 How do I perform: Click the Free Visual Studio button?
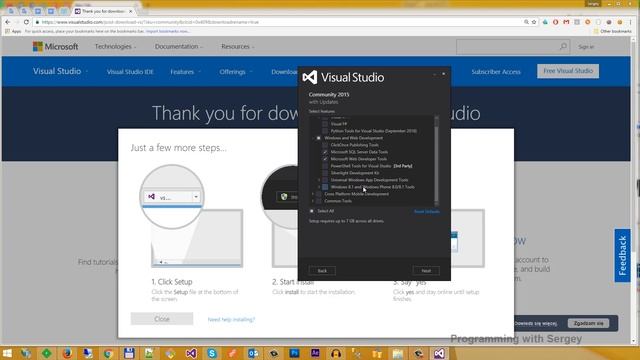(568, 71)
